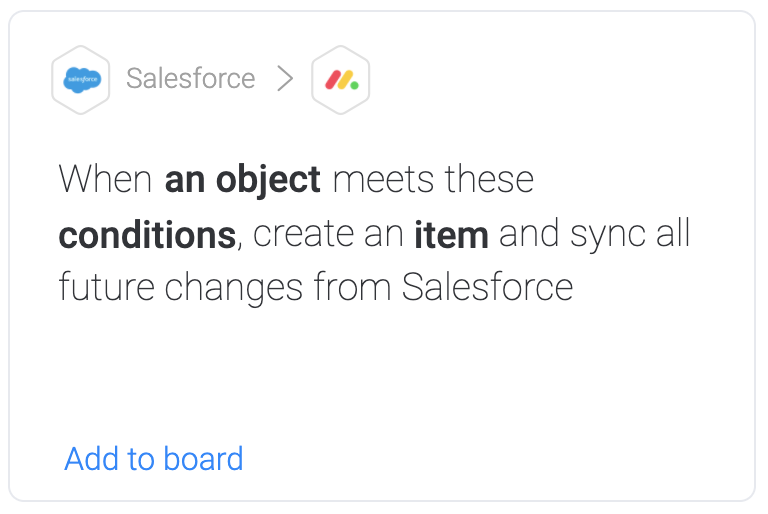Click 'and sync all' text in recipe
The height and width of the screenshot is (514, 768).
tap(595, 234)
